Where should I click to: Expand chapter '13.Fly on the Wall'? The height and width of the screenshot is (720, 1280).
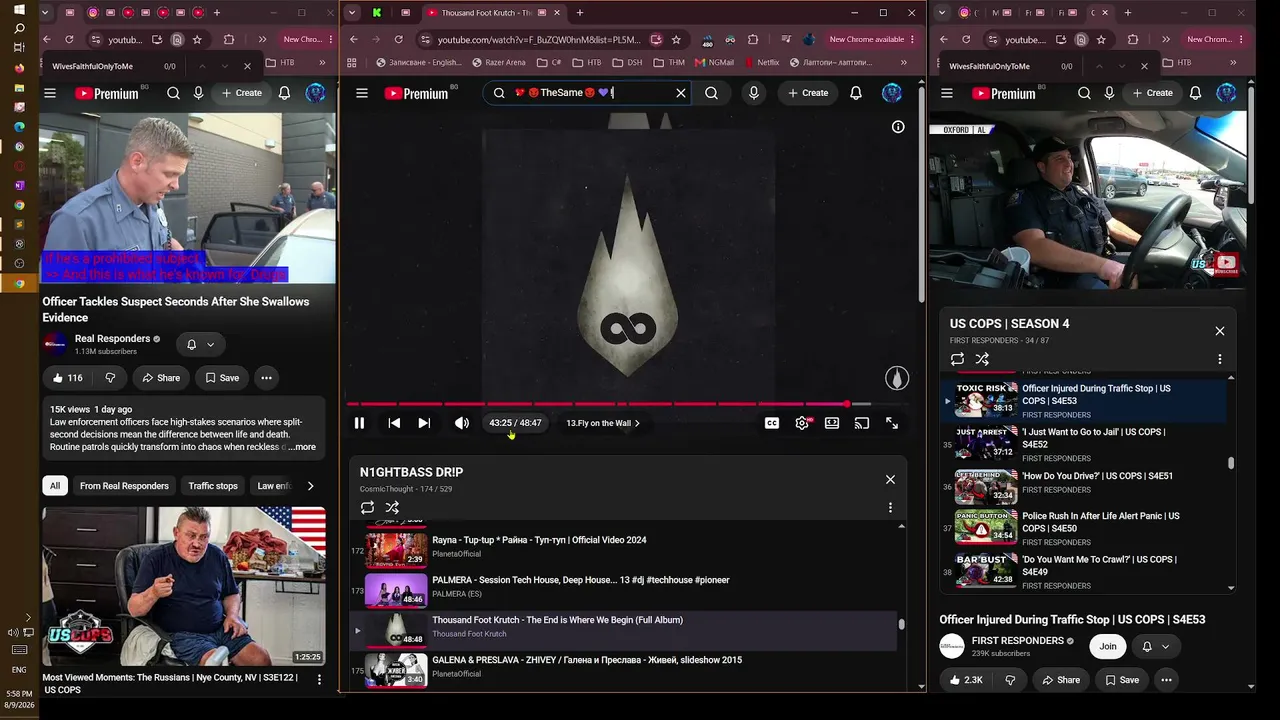pos(603,423)
